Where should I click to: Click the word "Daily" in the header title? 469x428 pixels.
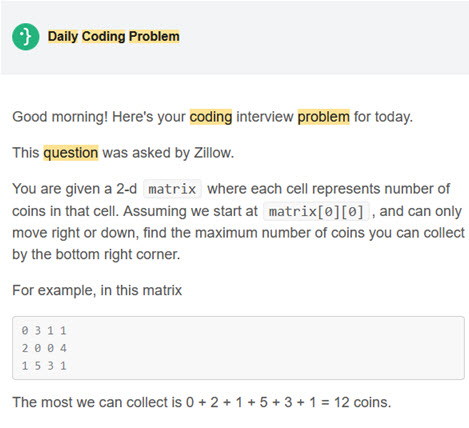click(x=63, y=36)
